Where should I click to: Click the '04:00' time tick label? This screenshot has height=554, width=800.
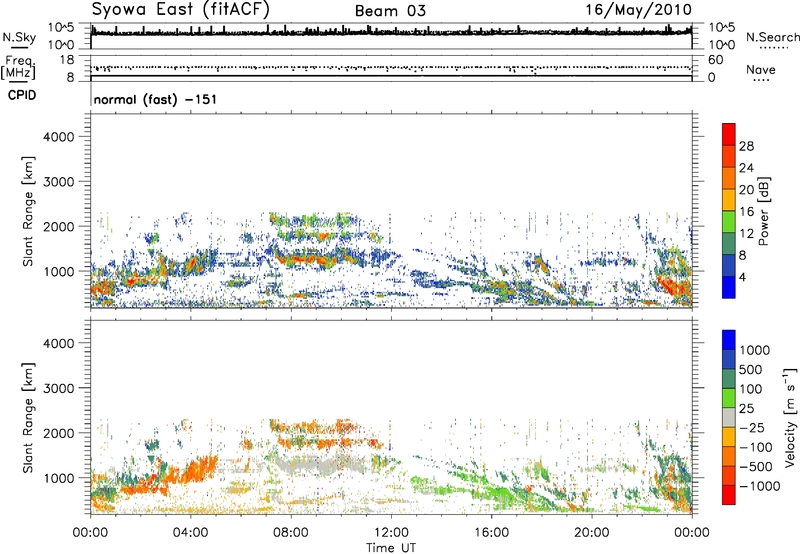point(190,533)
